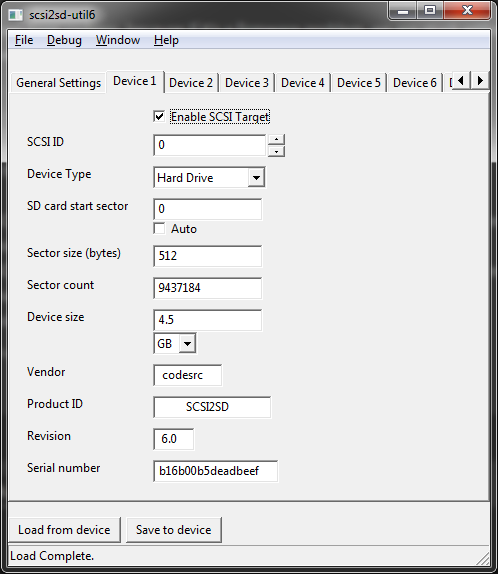Decrease SCSI ID with the down spinner arrow

(276, 151)
